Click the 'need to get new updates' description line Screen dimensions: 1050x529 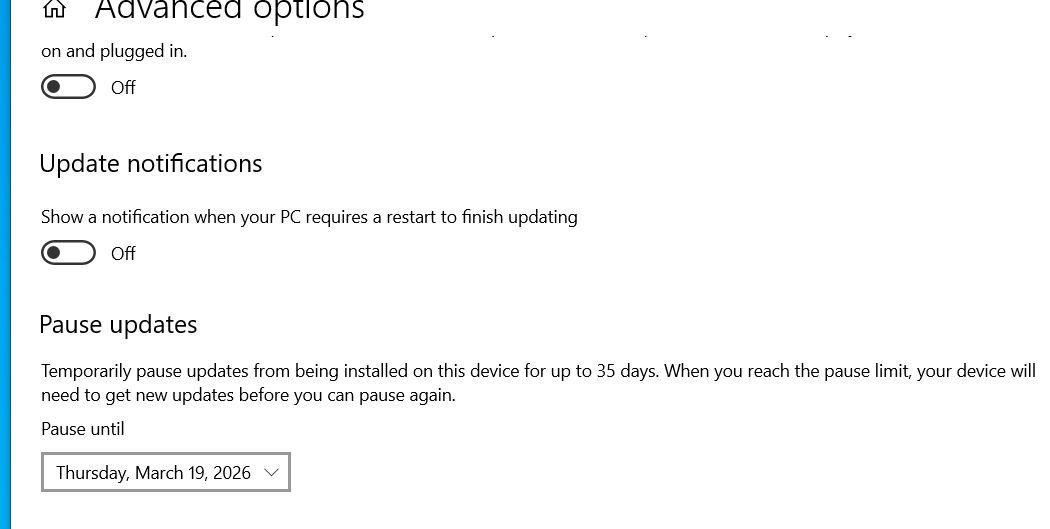[x=248, y=395]
